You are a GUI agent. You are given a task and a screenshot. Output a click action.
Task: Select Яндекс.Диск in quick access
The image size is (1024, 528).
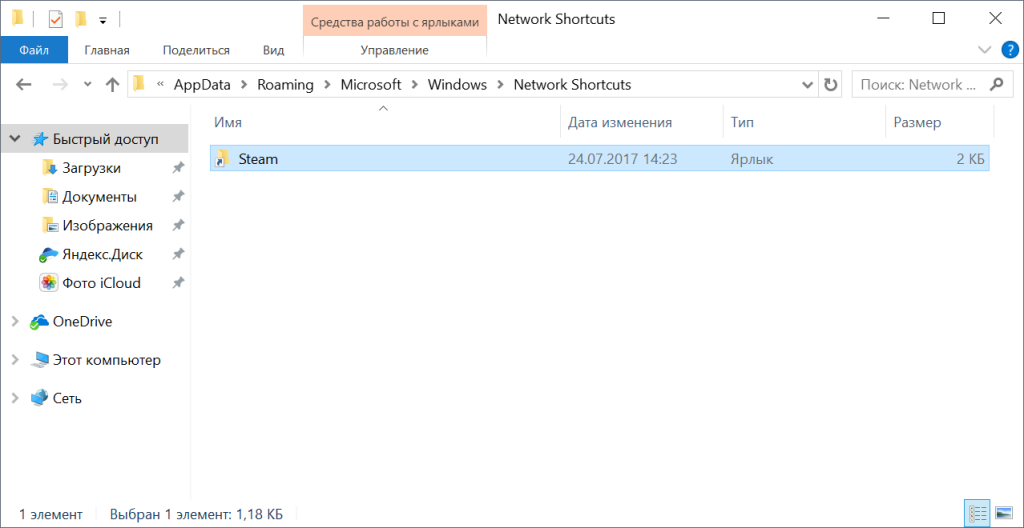coord(100,254)
